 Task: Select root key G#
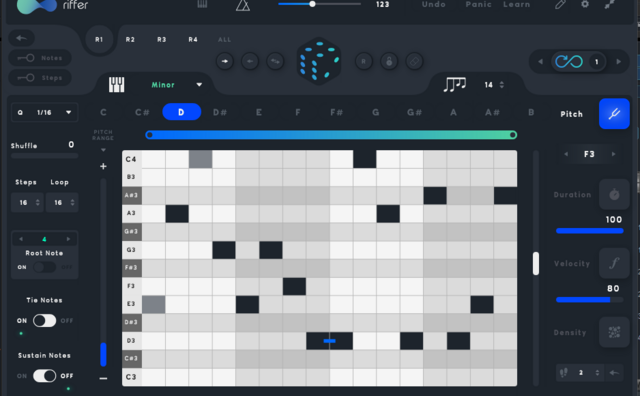[x=414, y=112]
